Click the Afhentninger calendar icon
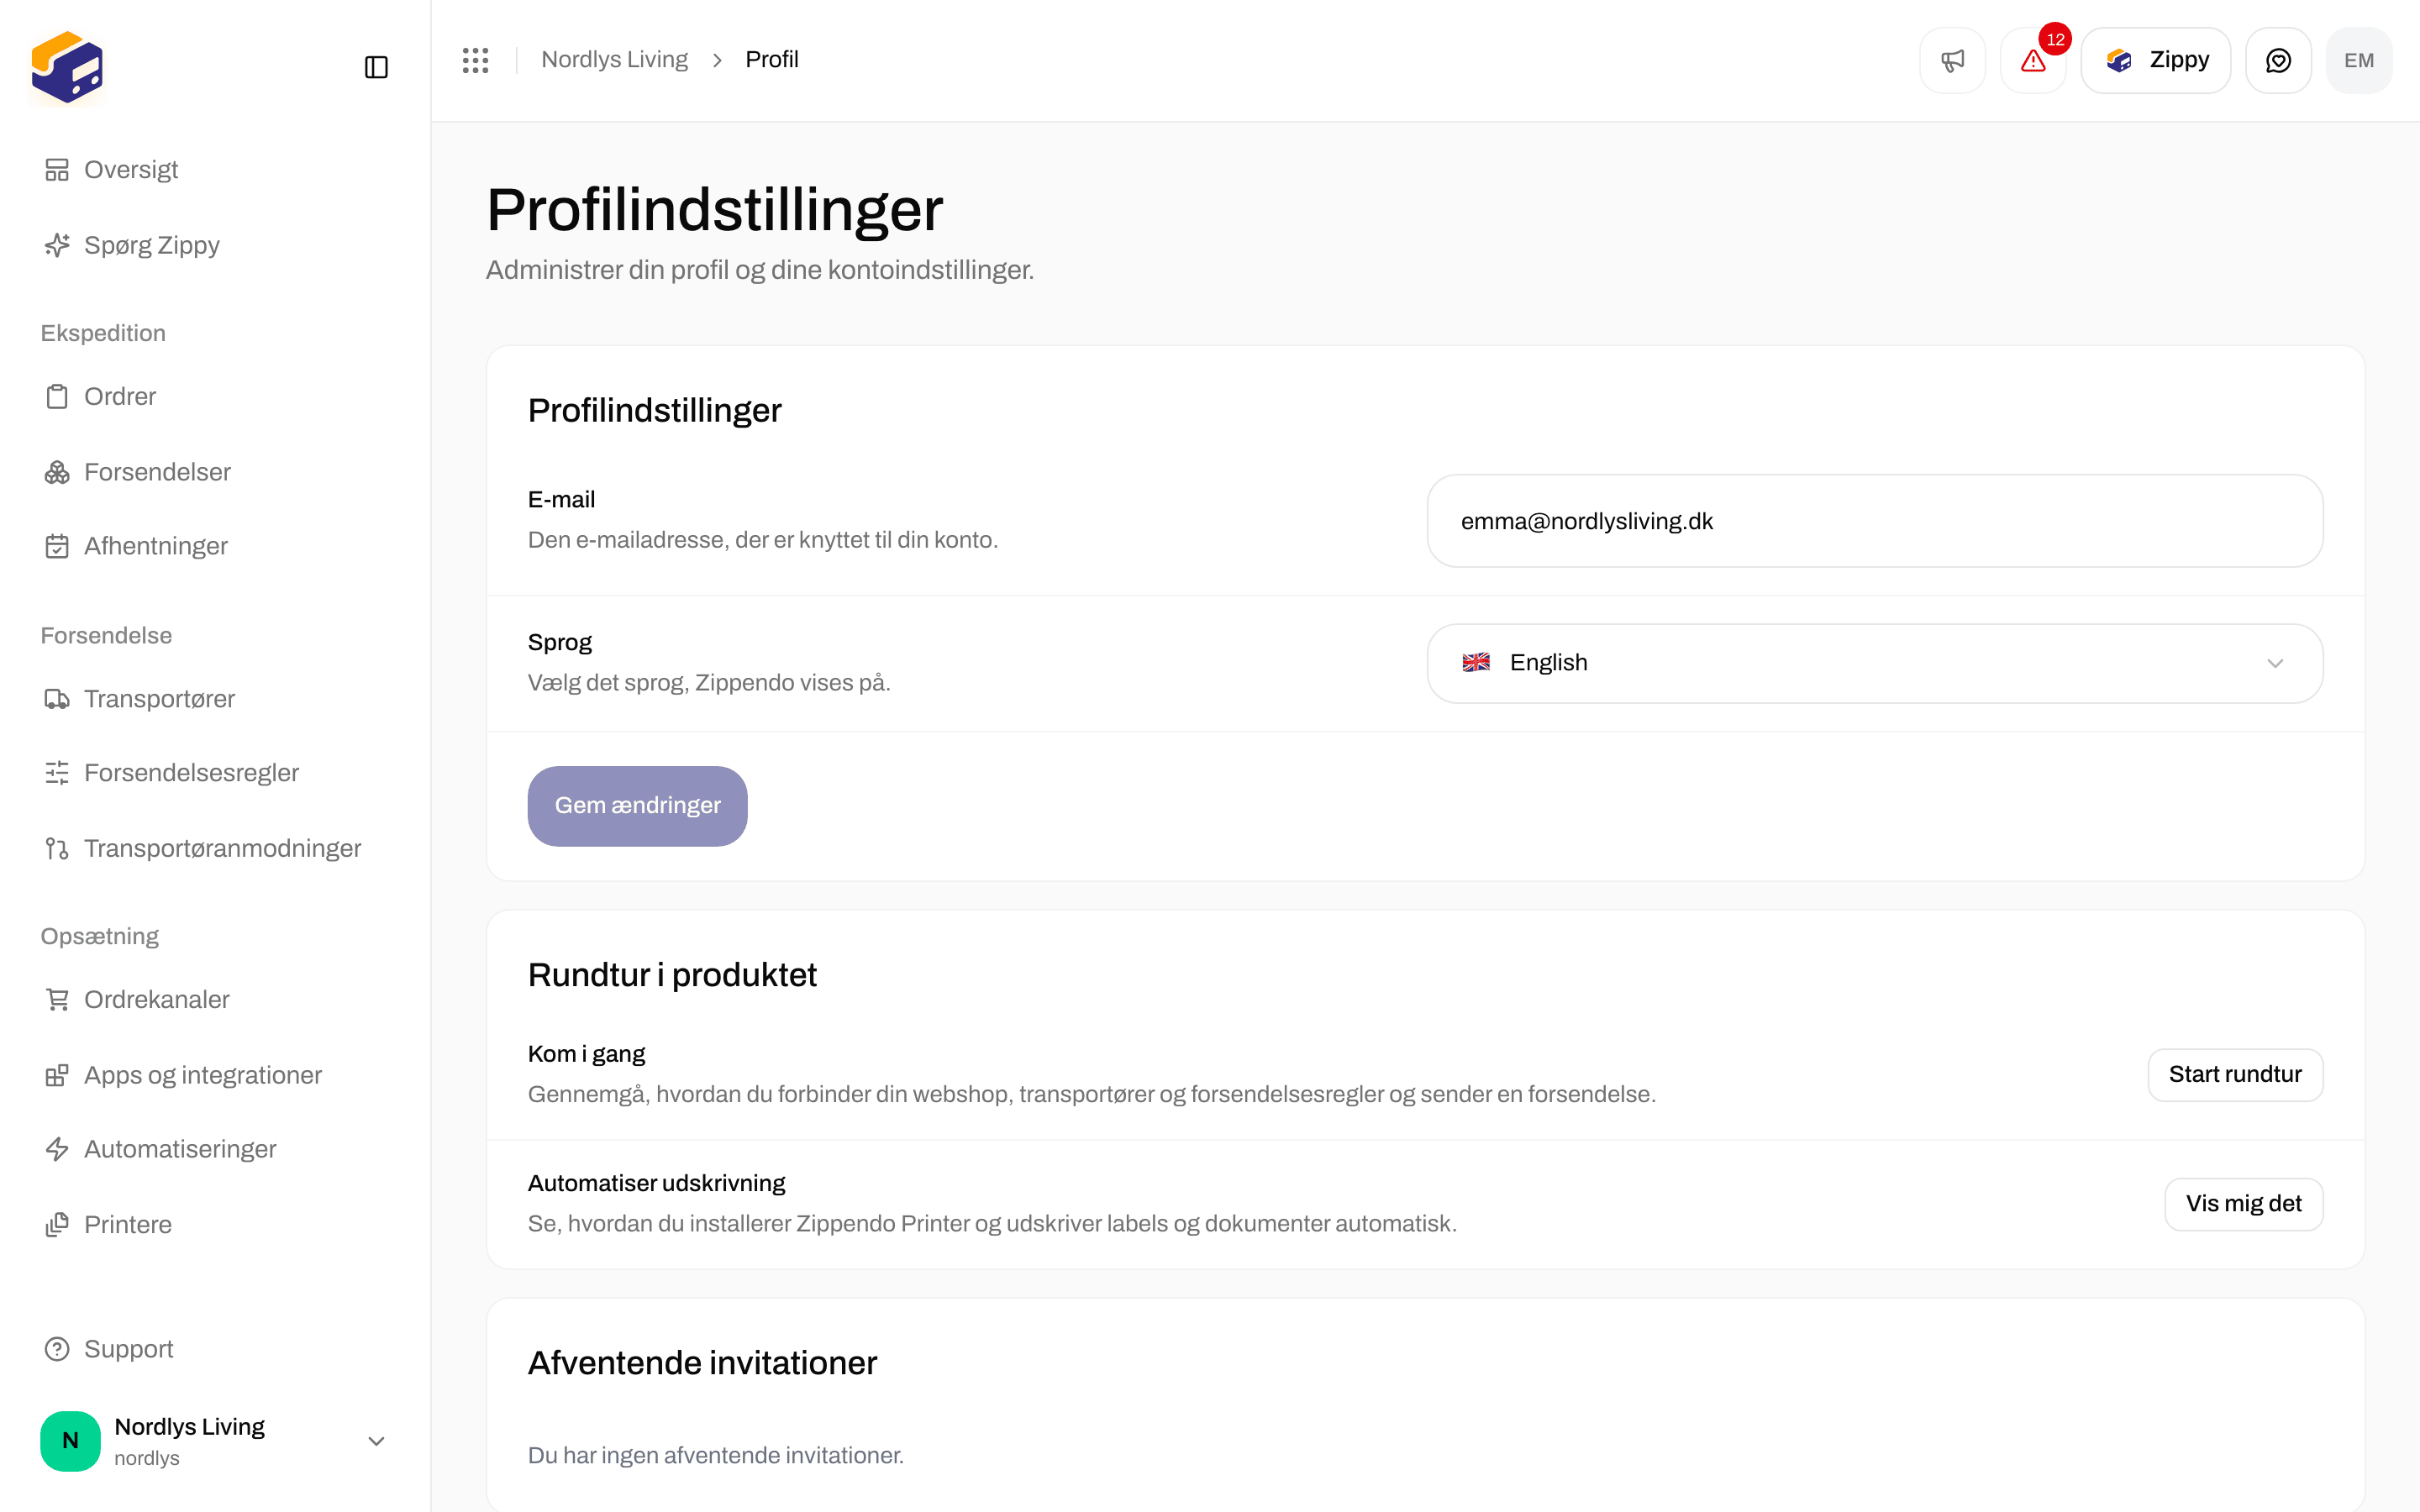 coord(57,546)
